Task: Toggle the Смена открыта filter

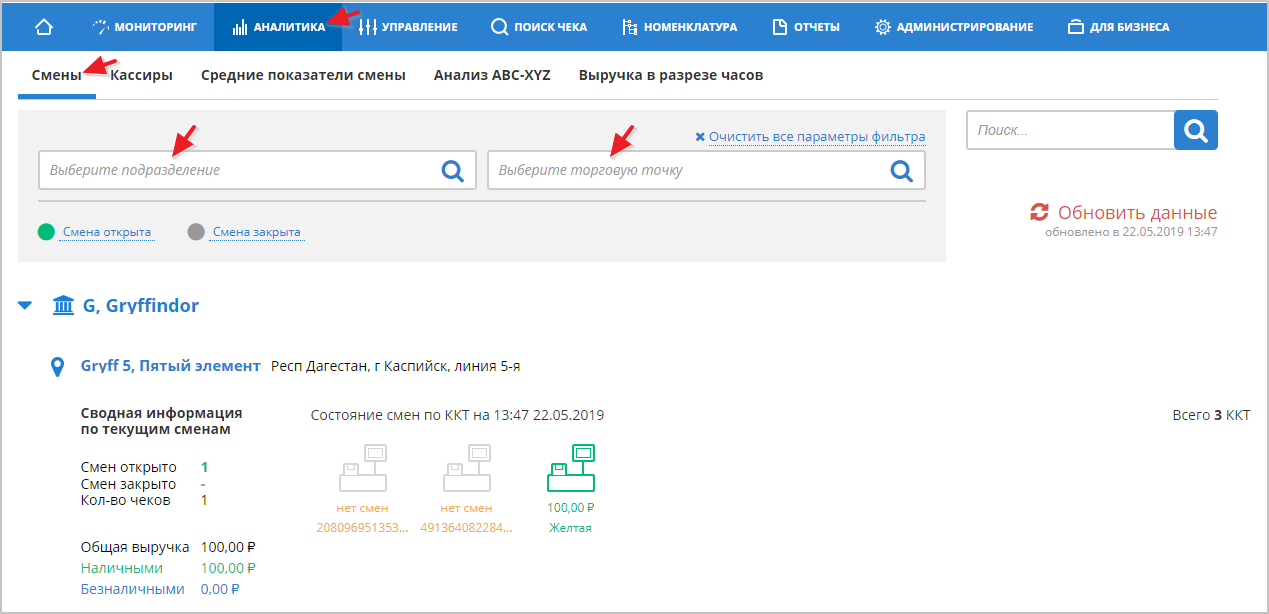Action: [x=106, y=232]
